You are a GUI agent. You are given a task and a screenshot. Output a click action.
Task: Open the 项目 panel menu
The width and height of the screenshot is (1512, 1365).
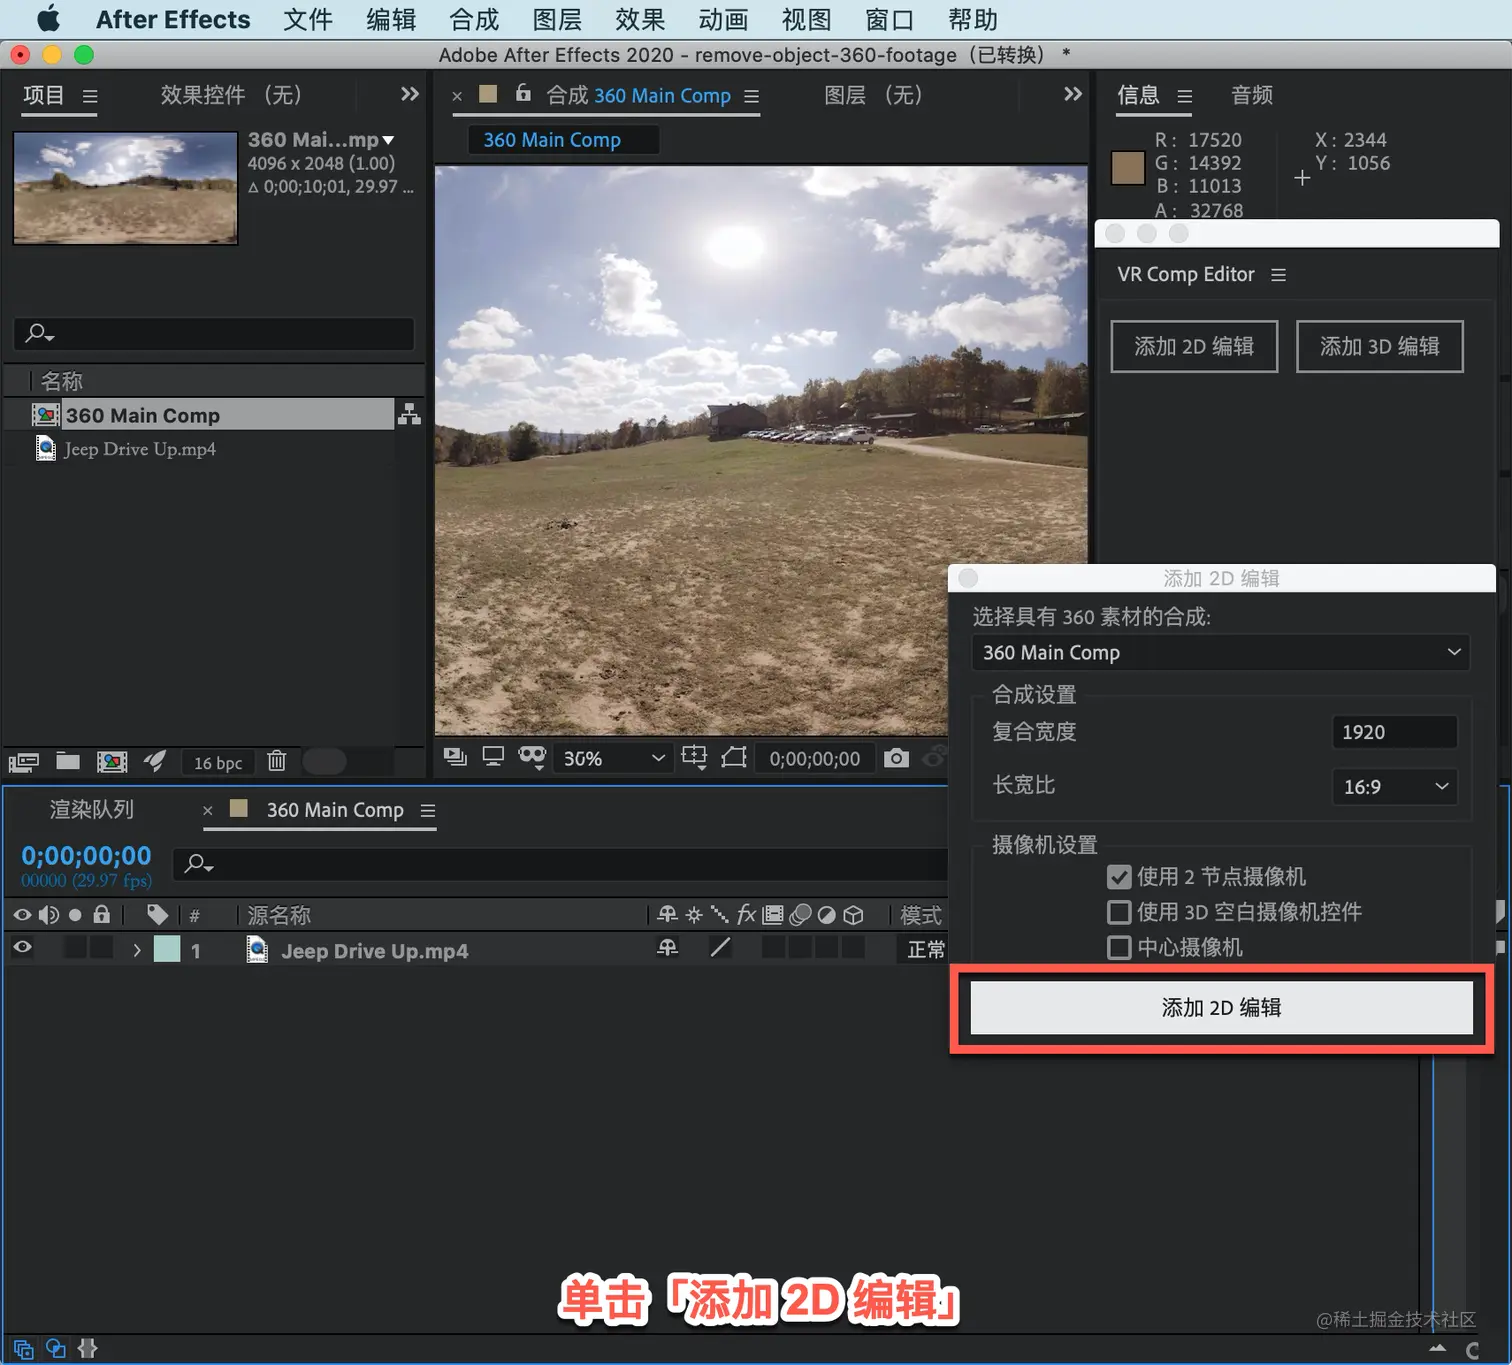click(x=90, y=96)
